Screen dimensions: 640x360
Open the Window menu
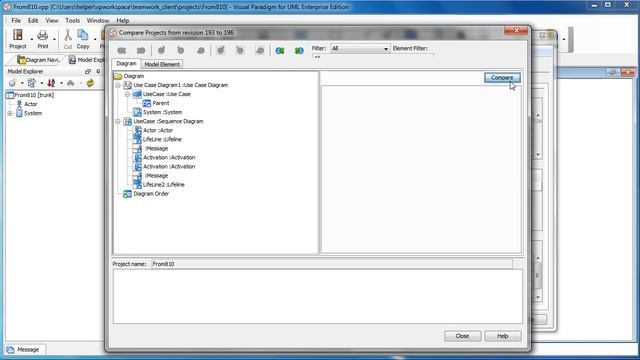(x=98, y=20)
